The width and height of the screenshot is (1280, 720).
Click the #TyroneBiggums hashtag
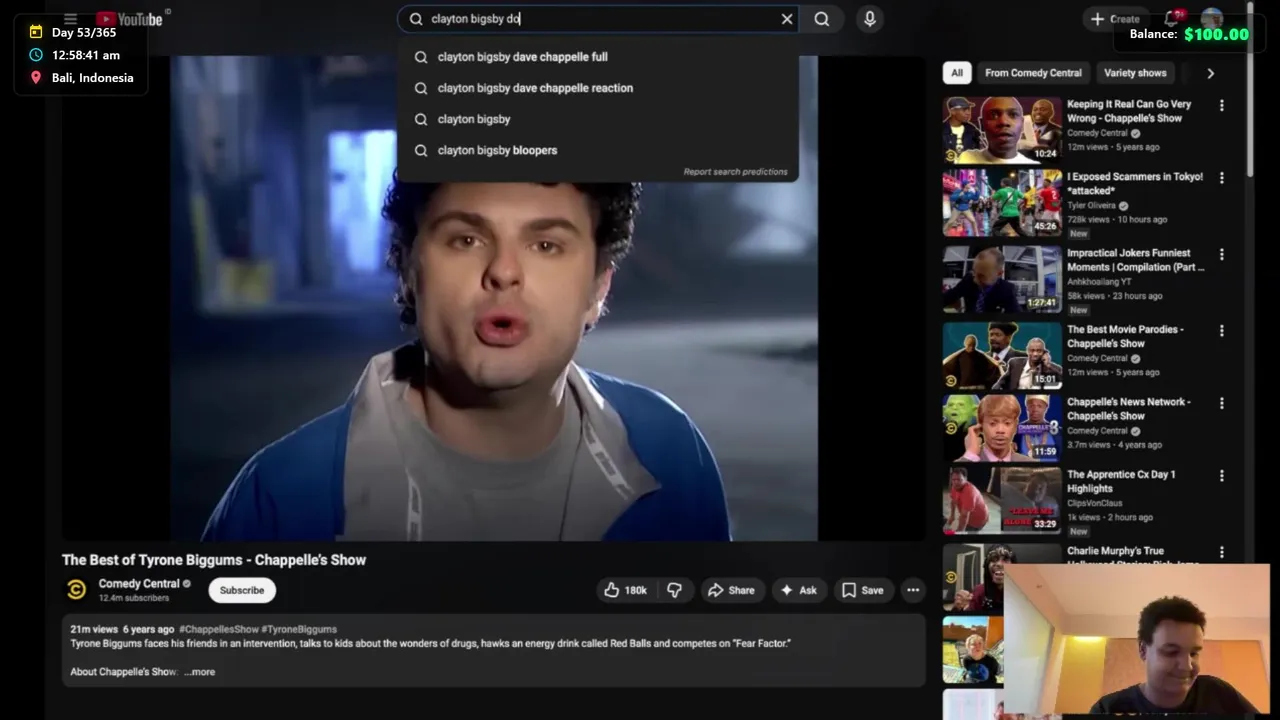click(299, 629)
